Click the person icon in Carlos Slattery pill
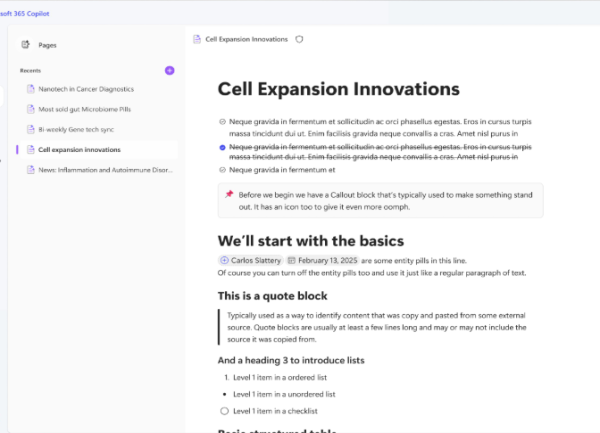 pyautogui.click(x=224, y=260)
